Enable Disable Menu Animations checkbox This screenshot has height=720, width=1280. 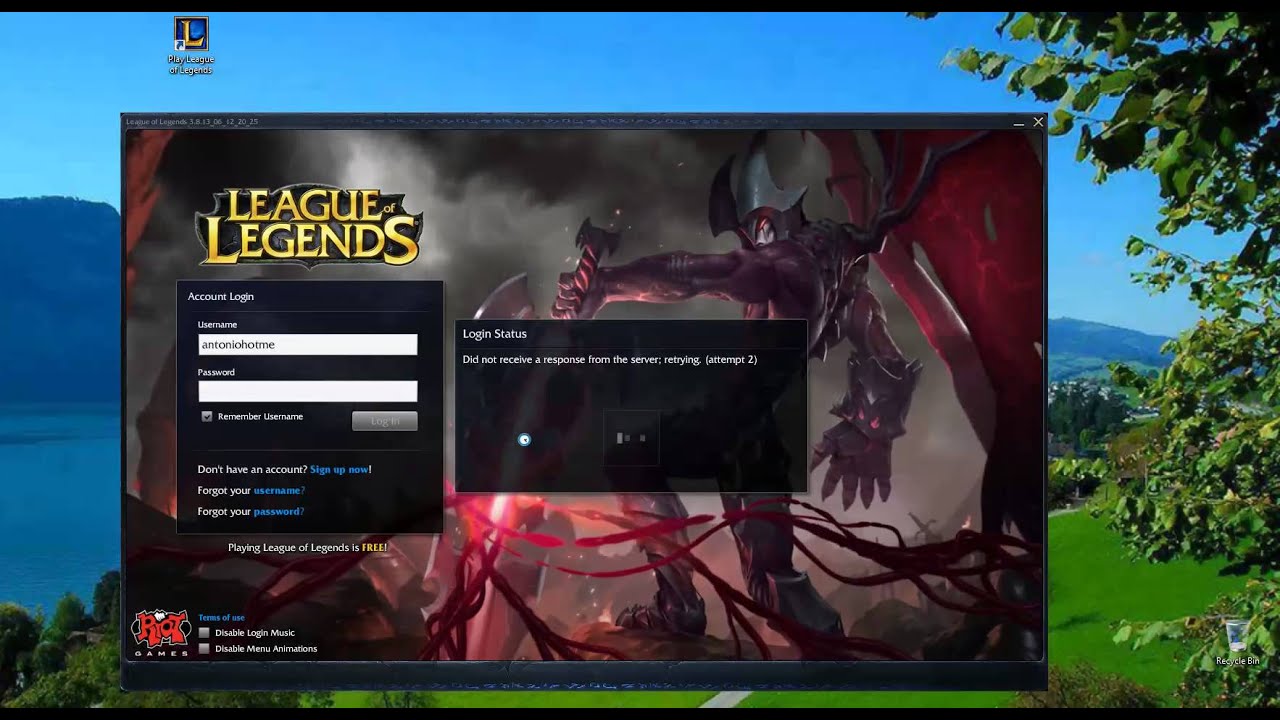204,648
